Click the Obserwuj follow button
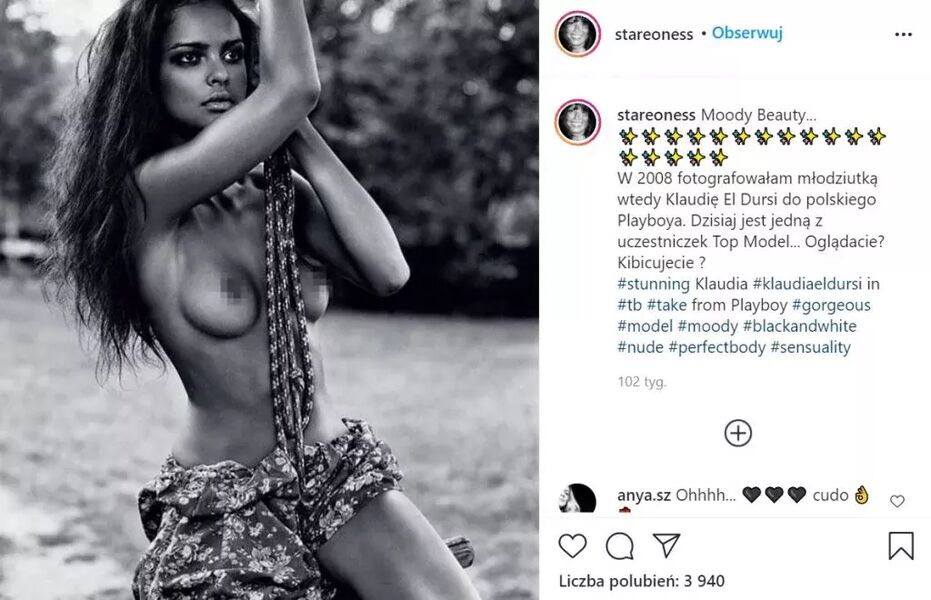The height and width of the screenshot is (600, 931). point(747,33)
